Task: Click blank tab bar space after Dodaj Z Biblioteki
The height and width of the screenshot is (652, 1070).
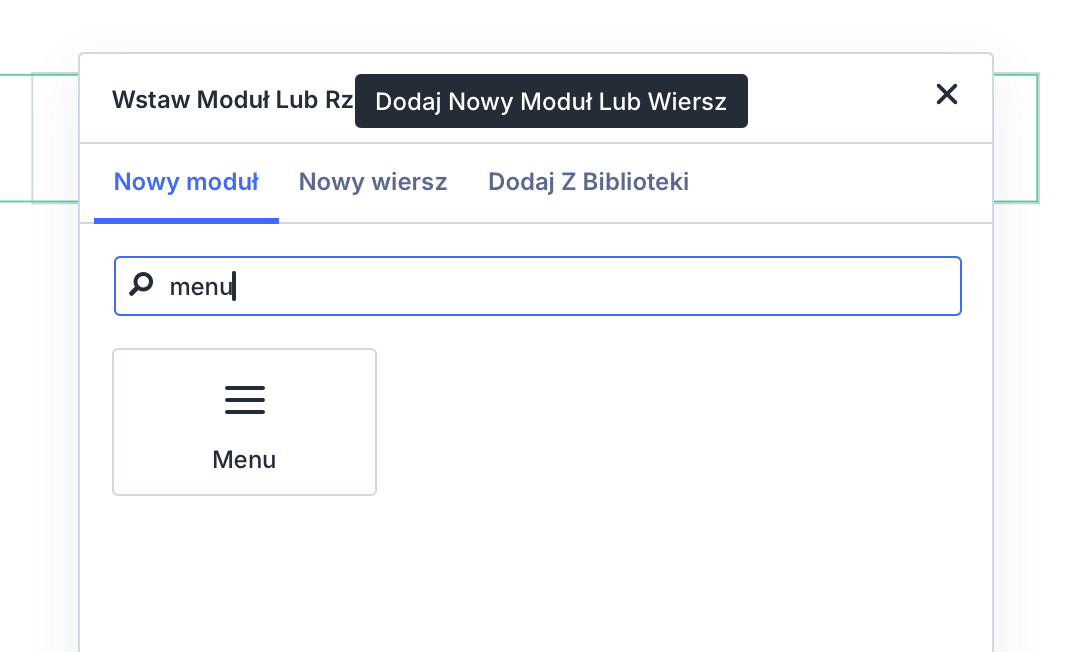Action: pos(840,183)
